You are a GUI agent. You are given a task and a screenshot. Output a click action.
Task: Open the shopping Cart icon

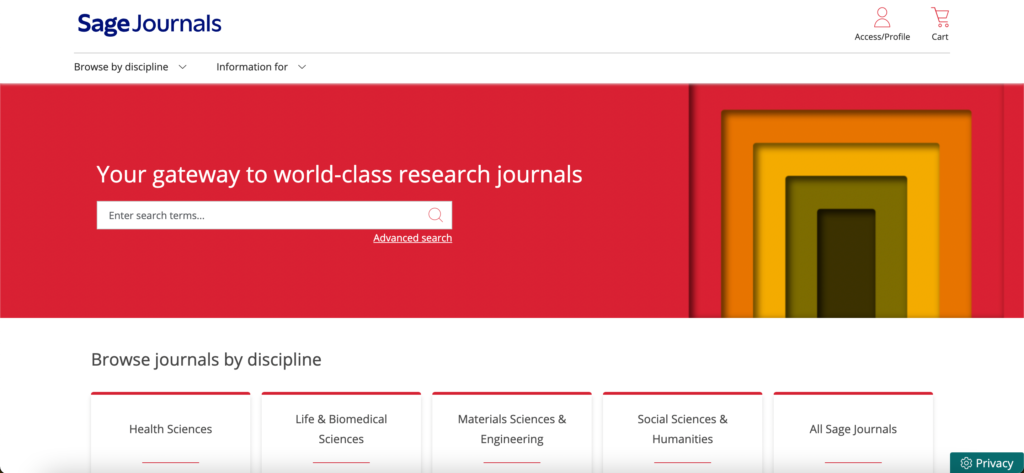pos(940,17)
